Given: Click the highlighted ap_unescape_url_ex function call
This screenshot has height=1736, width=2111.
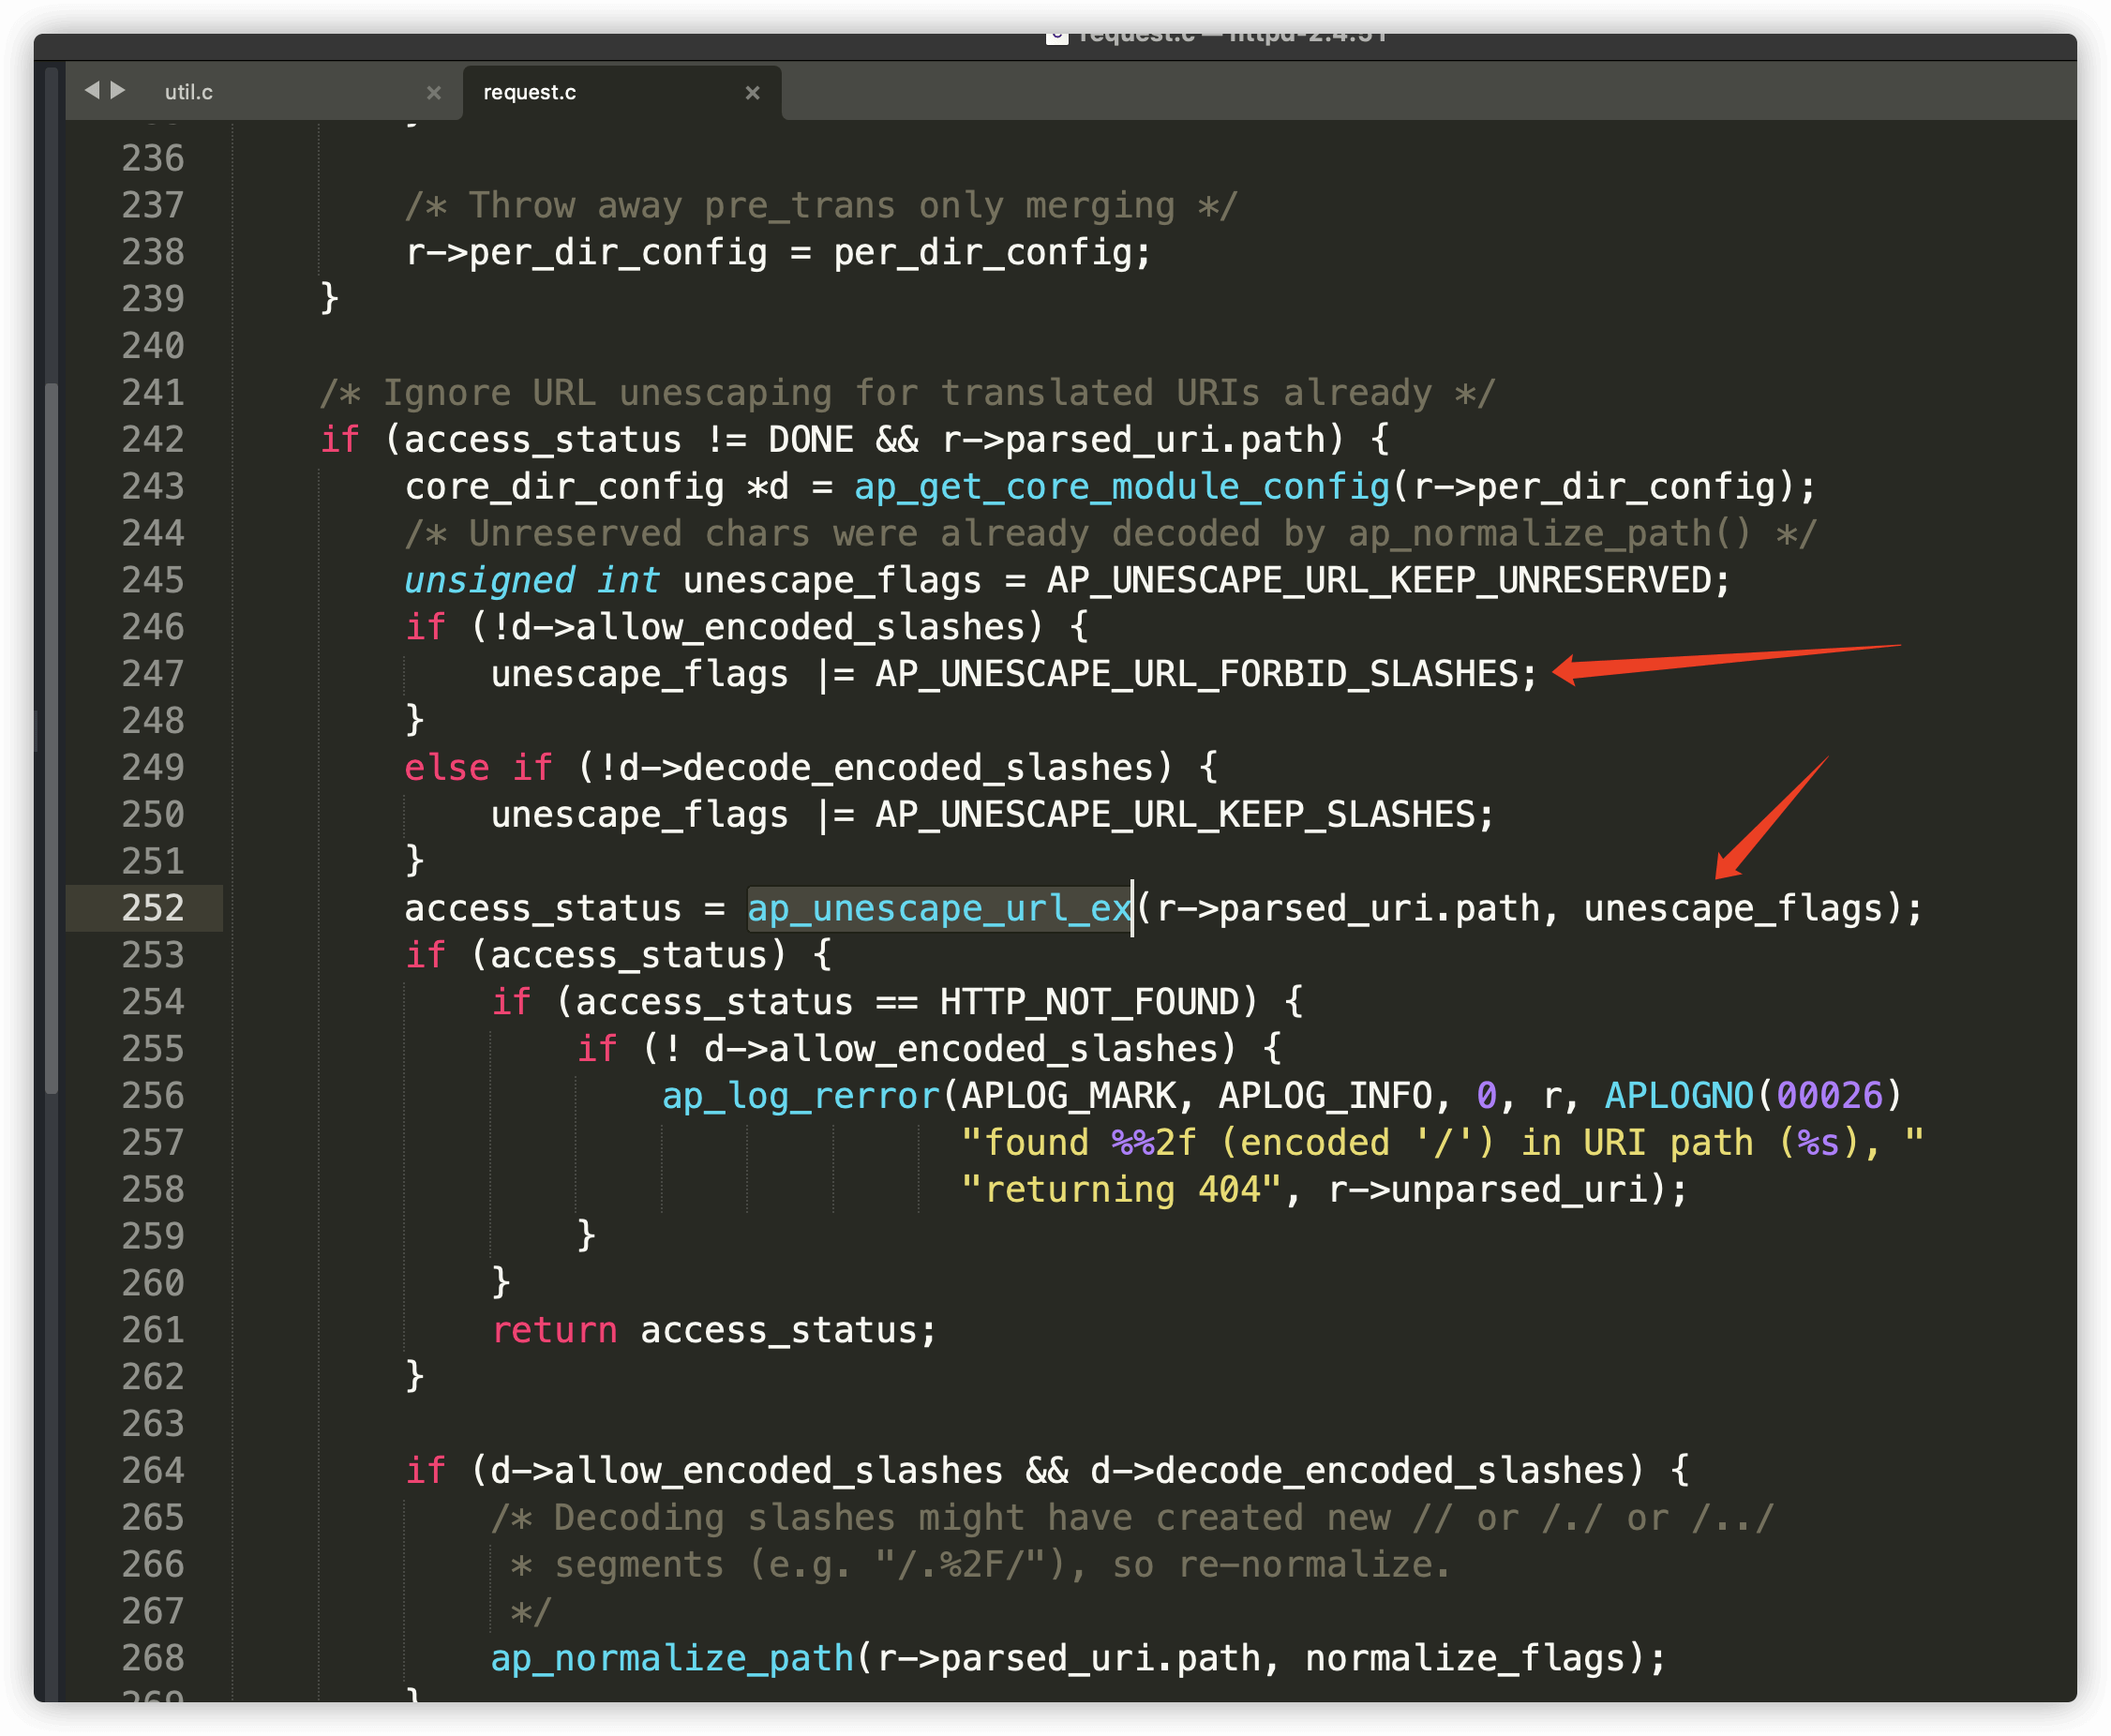Looking at the screenshot, I should pyautogui.click(x=939, y=908).
